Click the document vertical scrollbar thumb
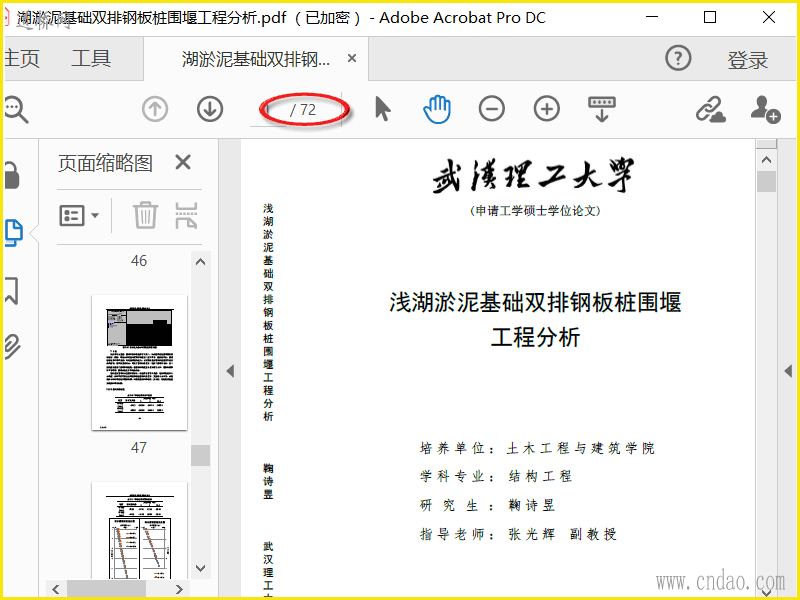The width and height of the screenshot is (800, 600). click(x=766, y=182)
